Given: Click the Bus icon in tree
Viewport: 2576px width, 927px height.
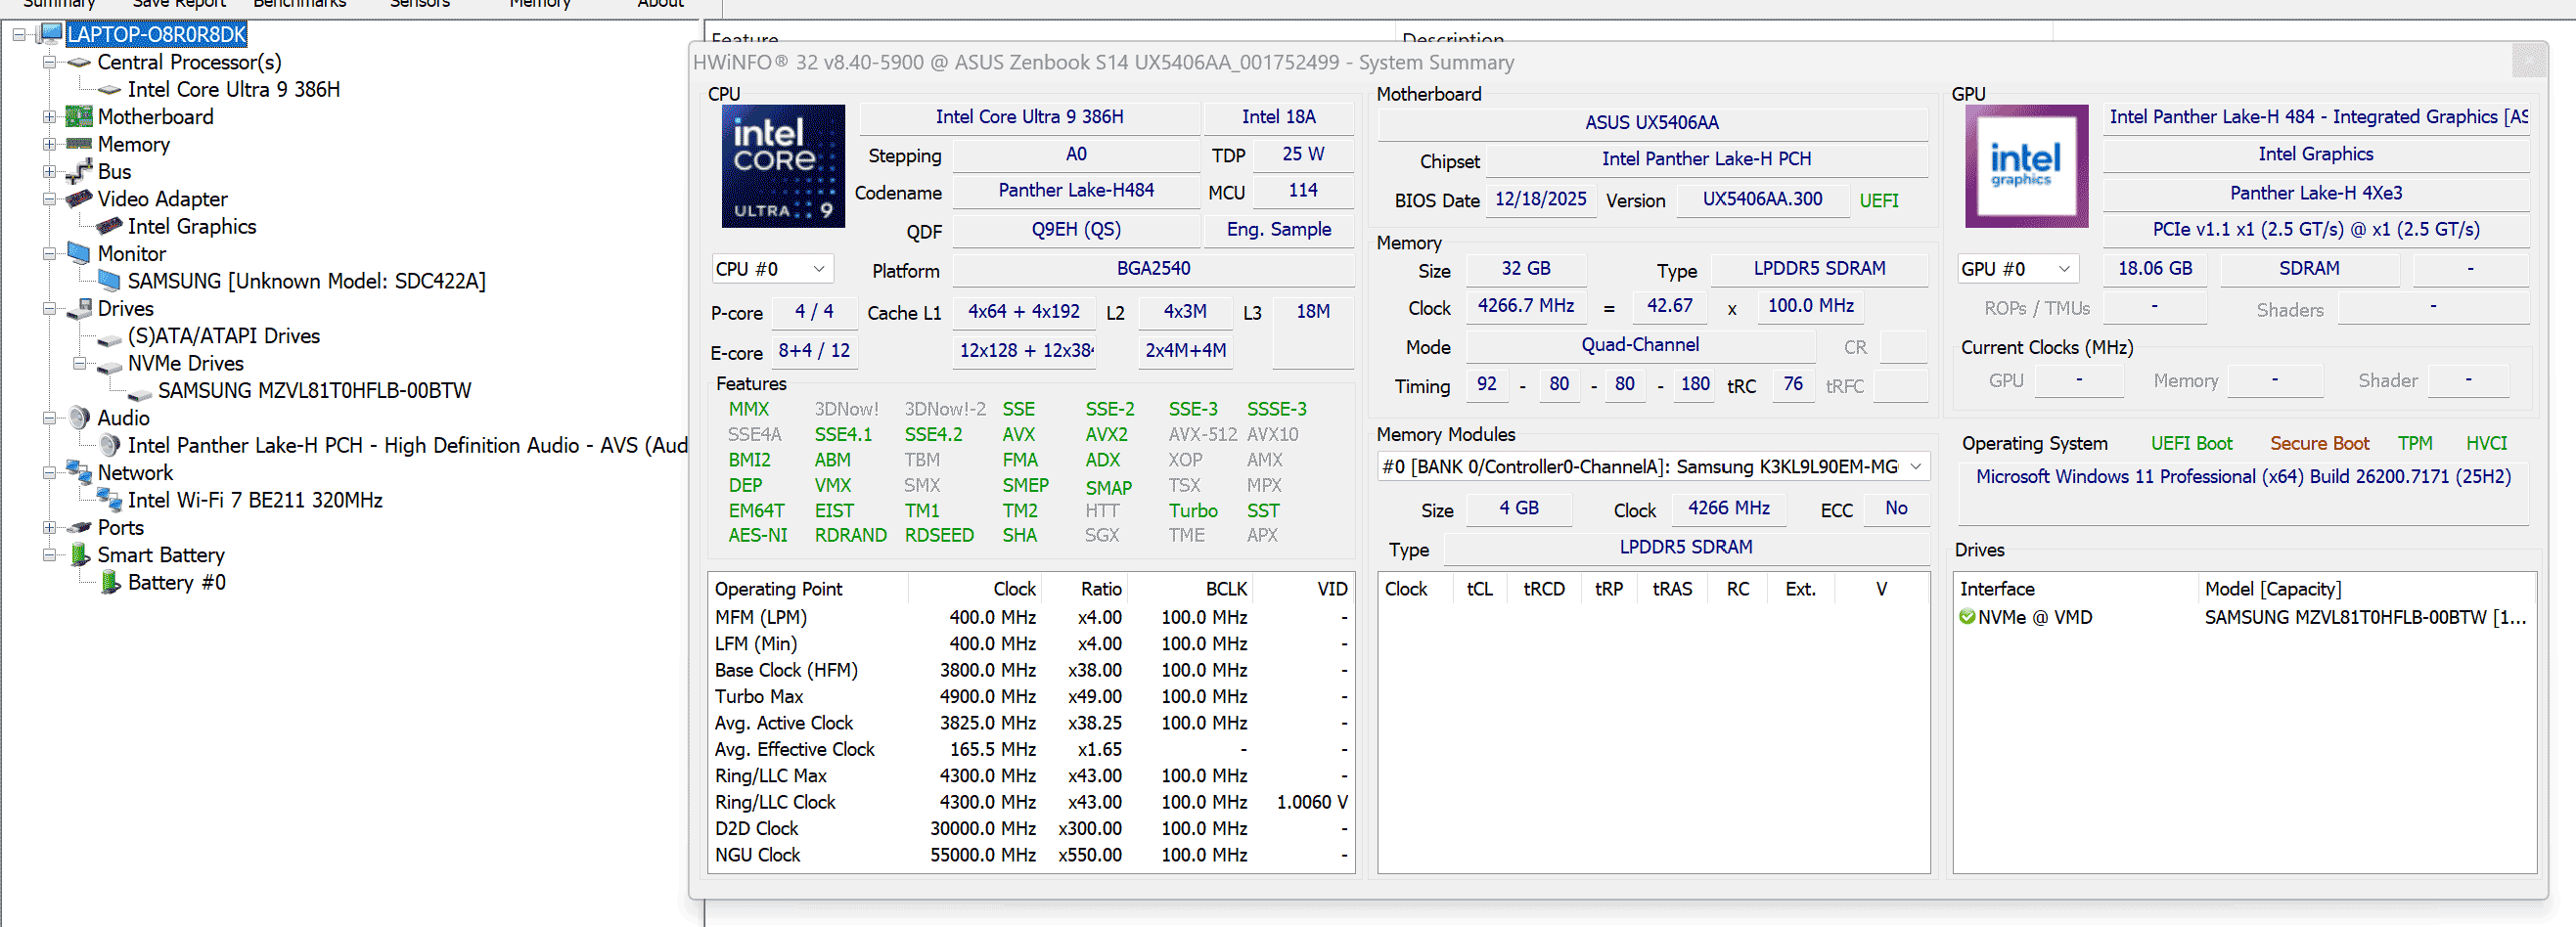Looking at the screenshot, I should pos(79,172).
